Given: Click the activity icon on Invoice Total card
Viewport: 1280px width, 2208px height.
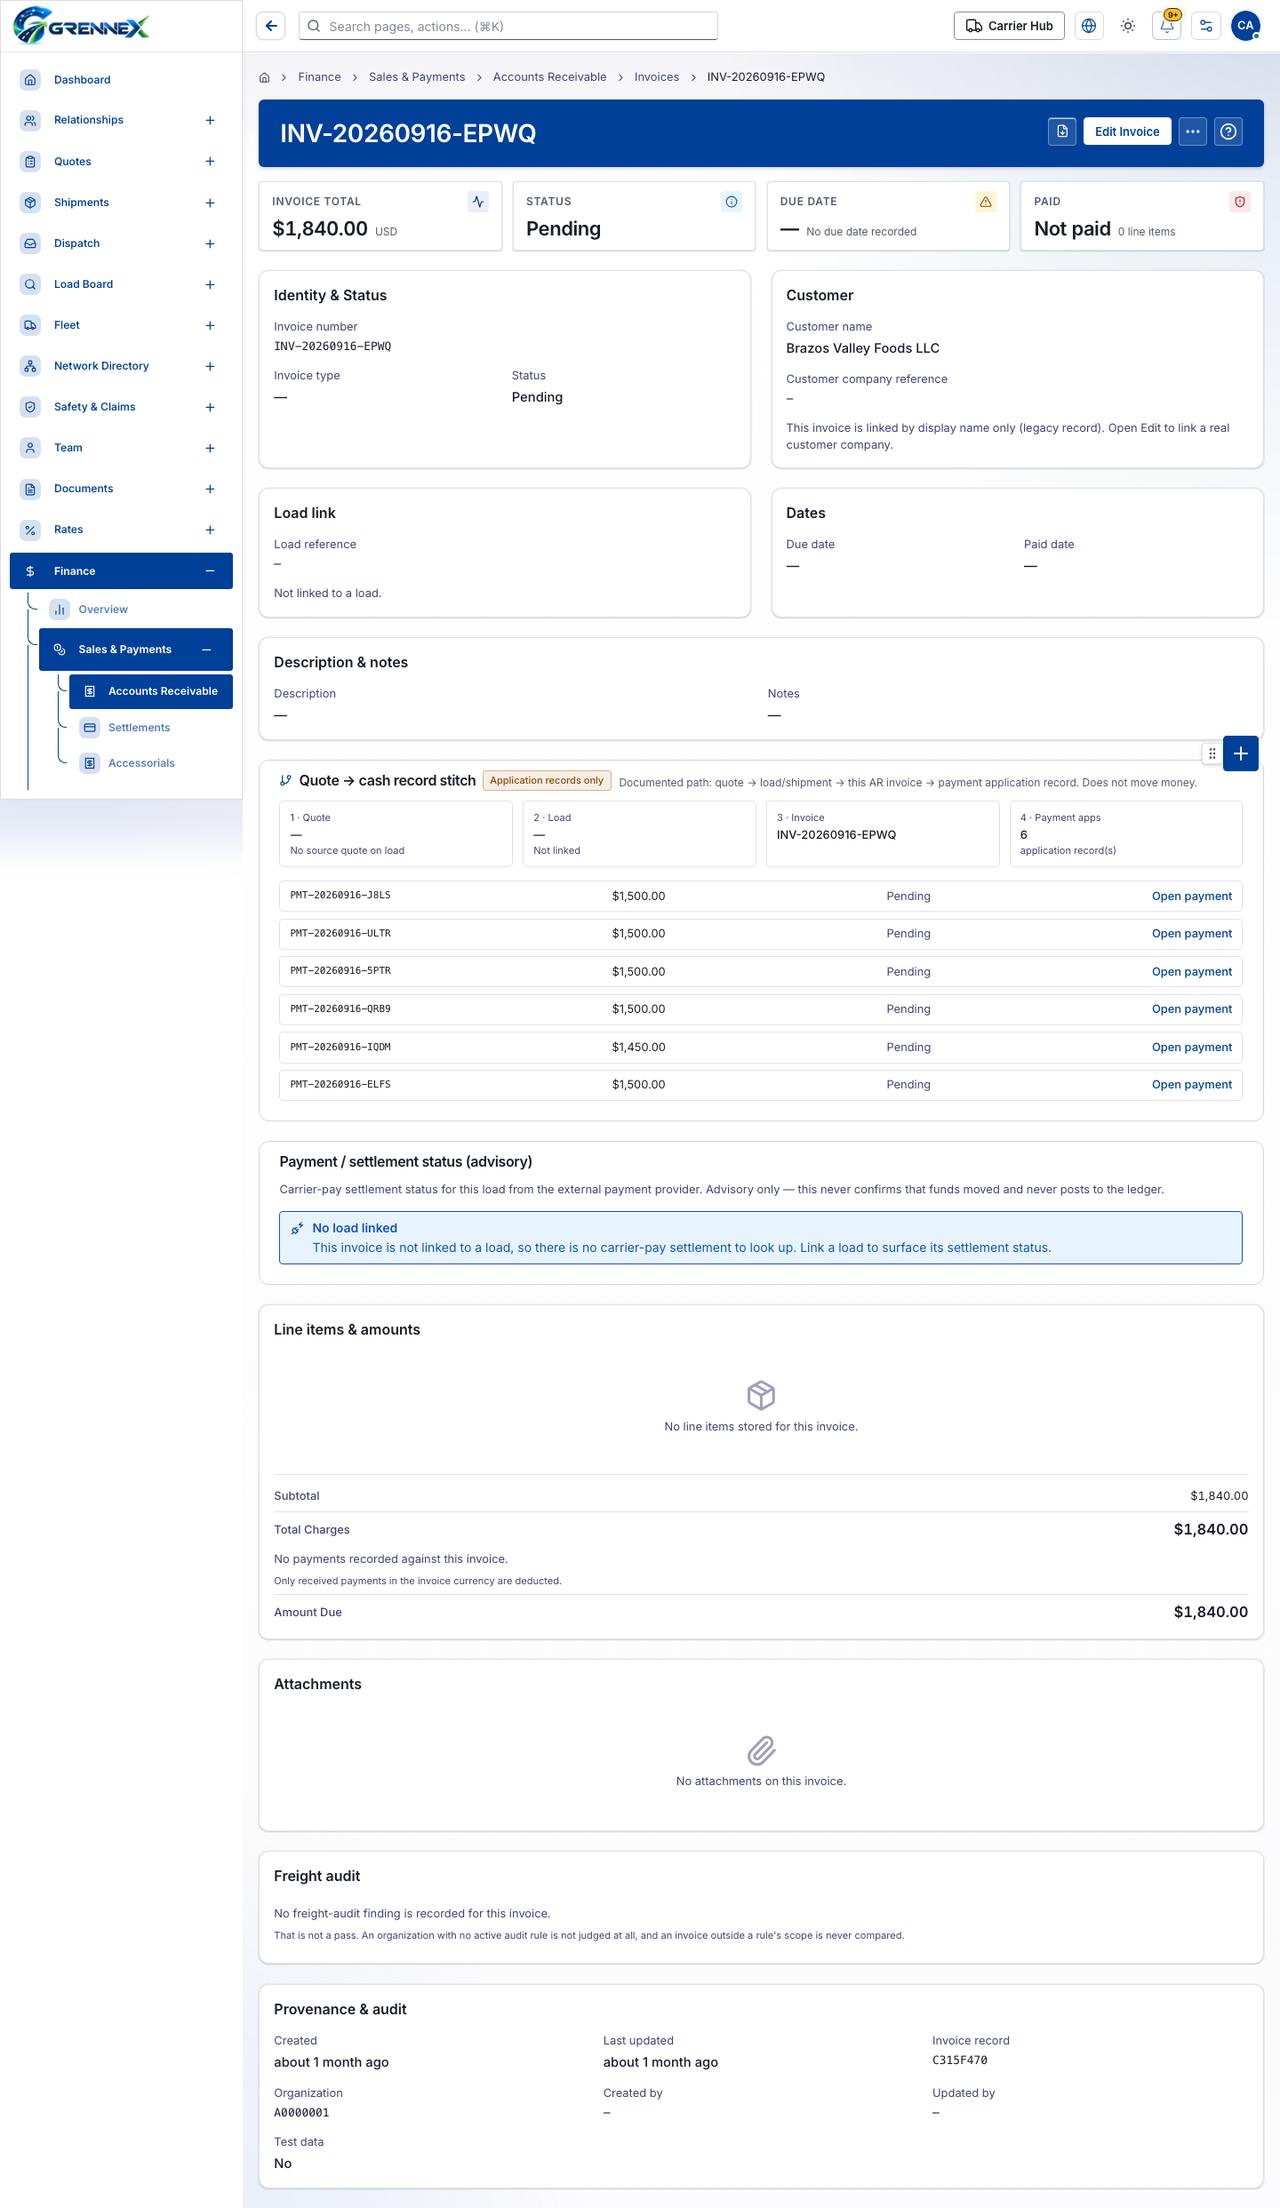Looking at the screenshot, I should pos(478,202).
